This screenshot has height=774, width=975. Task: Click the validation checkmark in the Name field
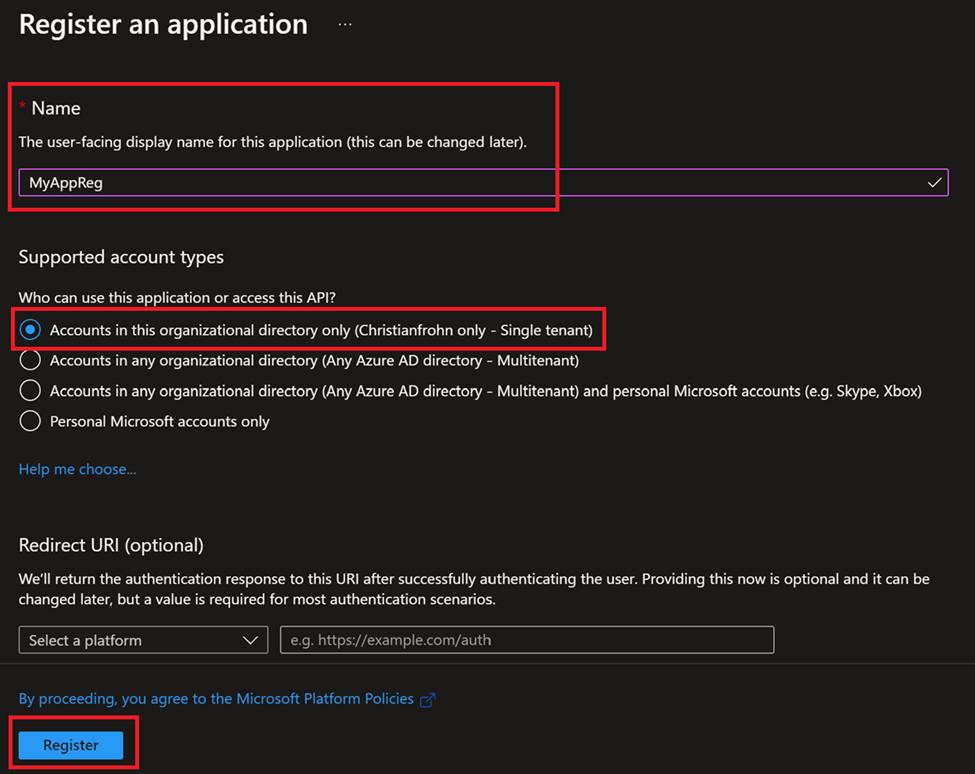[x=934, y=182]
